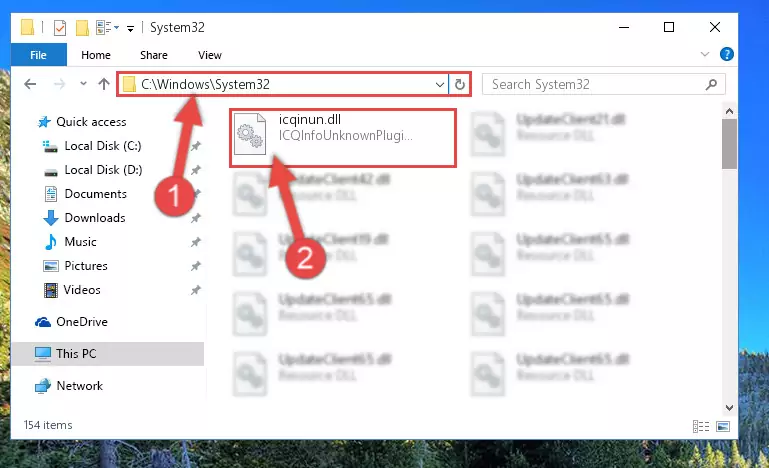
Task: Expand the ribbon with the chevron
Action: (705, 54)
